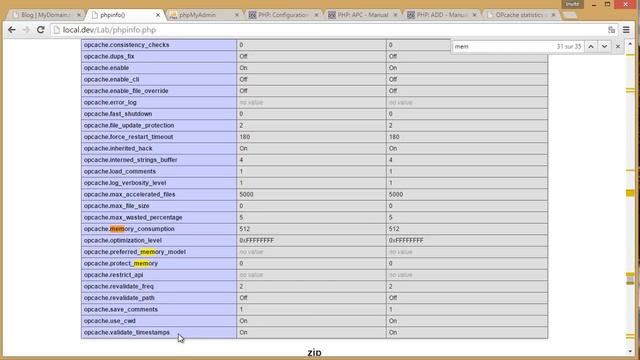Open a new tab button
640x360 pixels.
coord(570,15)
